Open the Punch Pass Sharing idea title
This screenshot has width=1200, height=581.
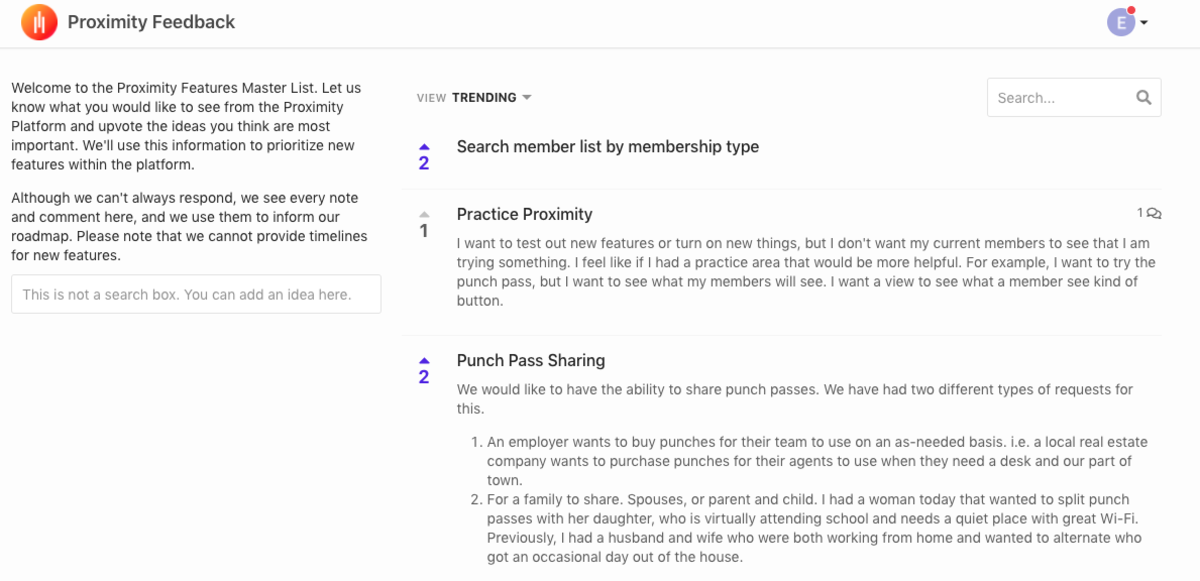coord(531,361)
